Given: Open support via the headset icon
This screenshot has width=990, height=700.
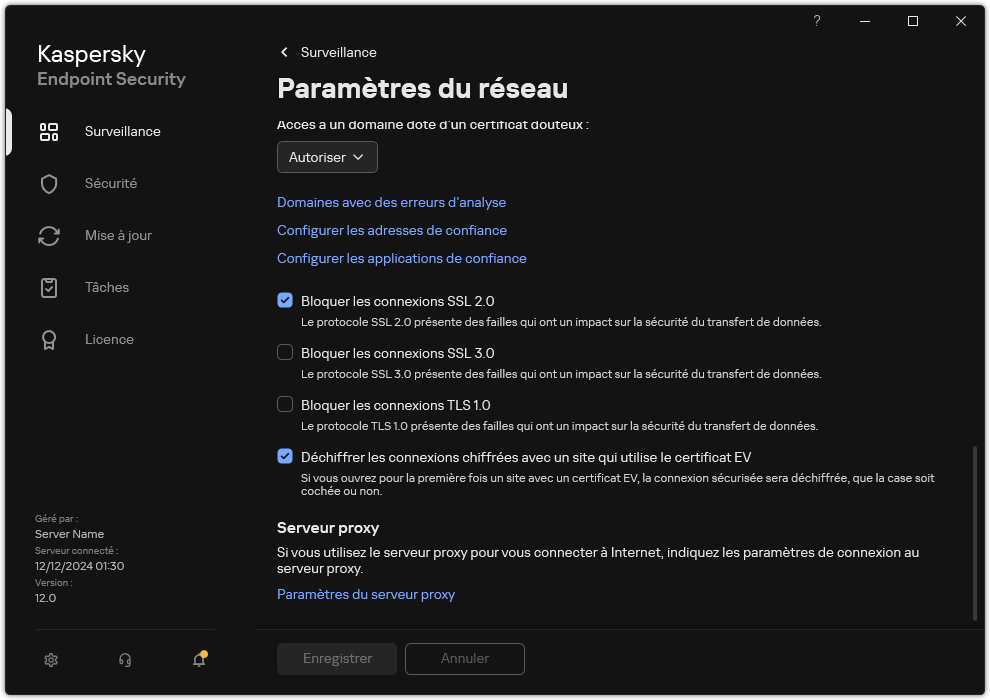Looking at the screenshot, I should pos(124,660).
